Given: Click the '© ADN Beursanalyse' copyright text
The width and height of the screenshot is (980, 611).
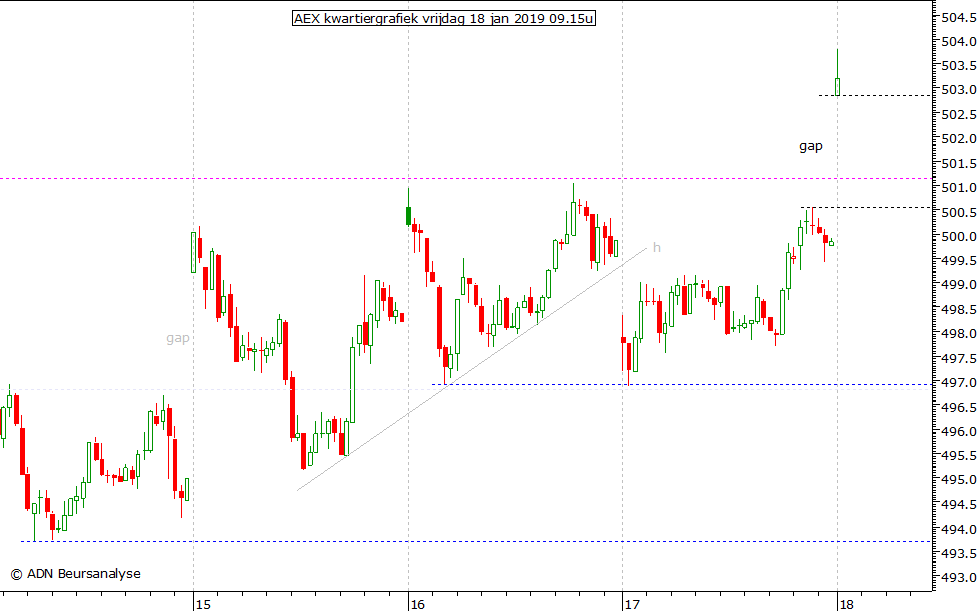Looking at the screenshot, I should click(76, 574).
